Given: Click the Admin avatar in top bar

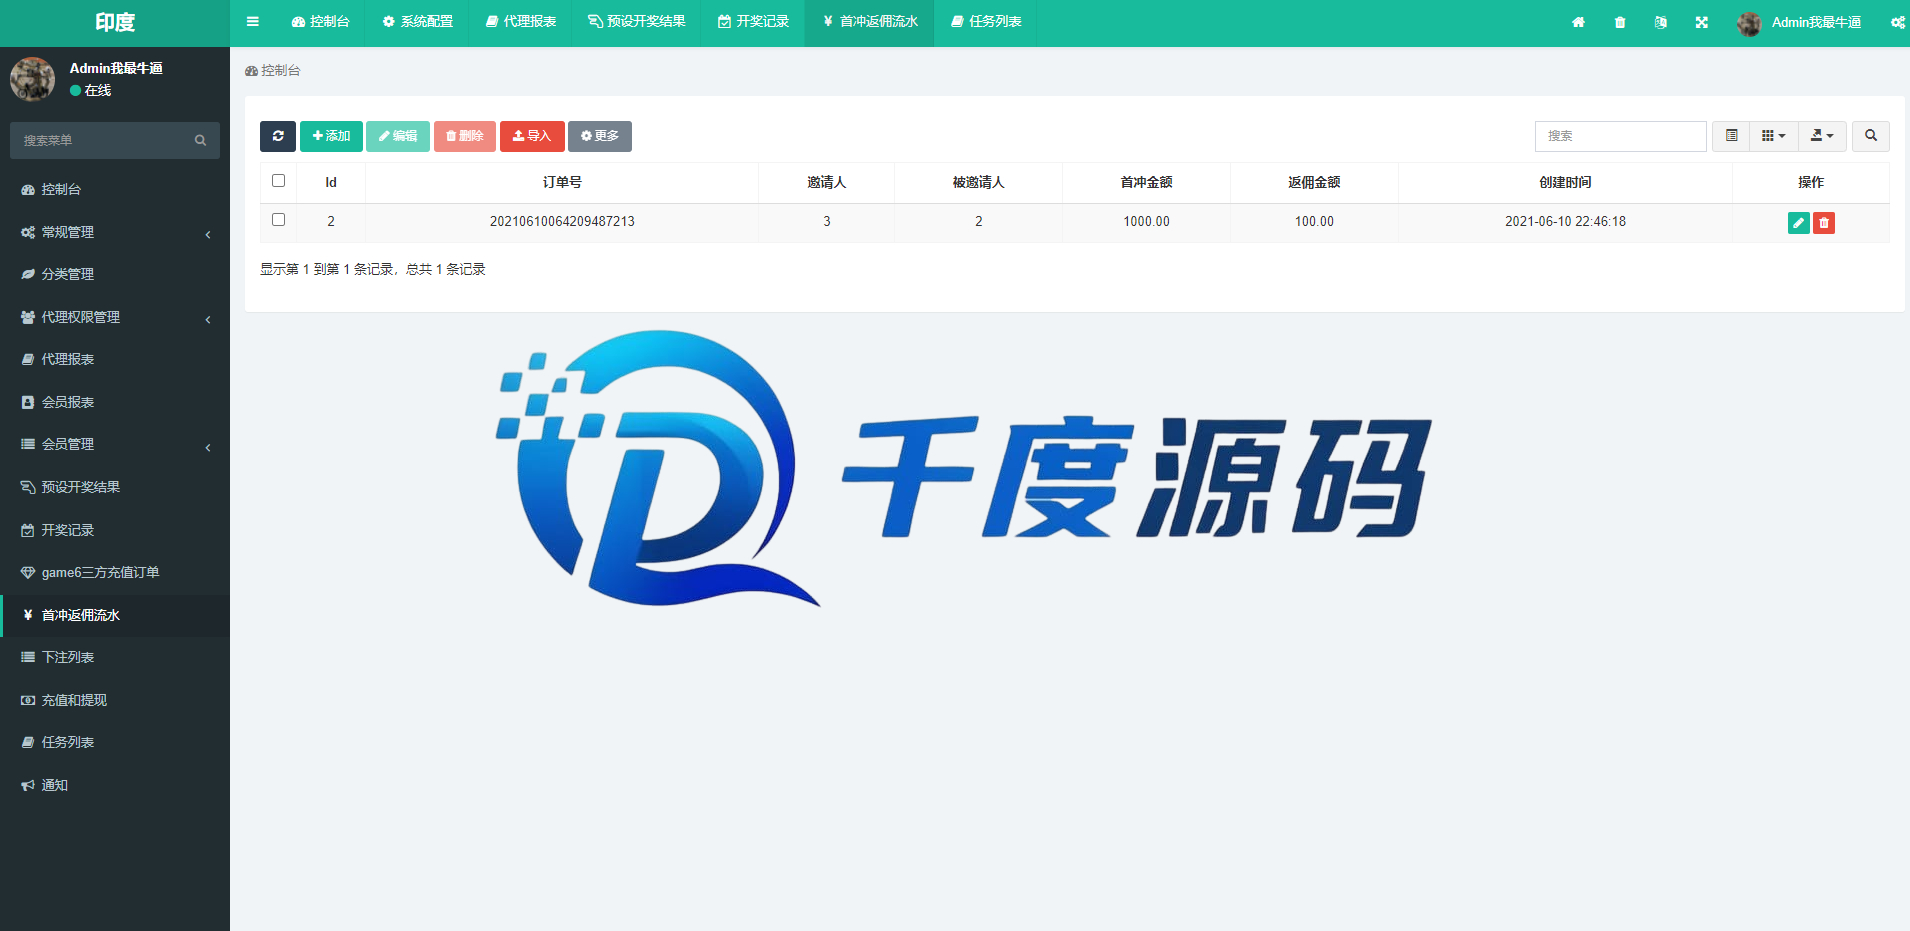Looking at the screenshot, I should [x=1749, y=23].
